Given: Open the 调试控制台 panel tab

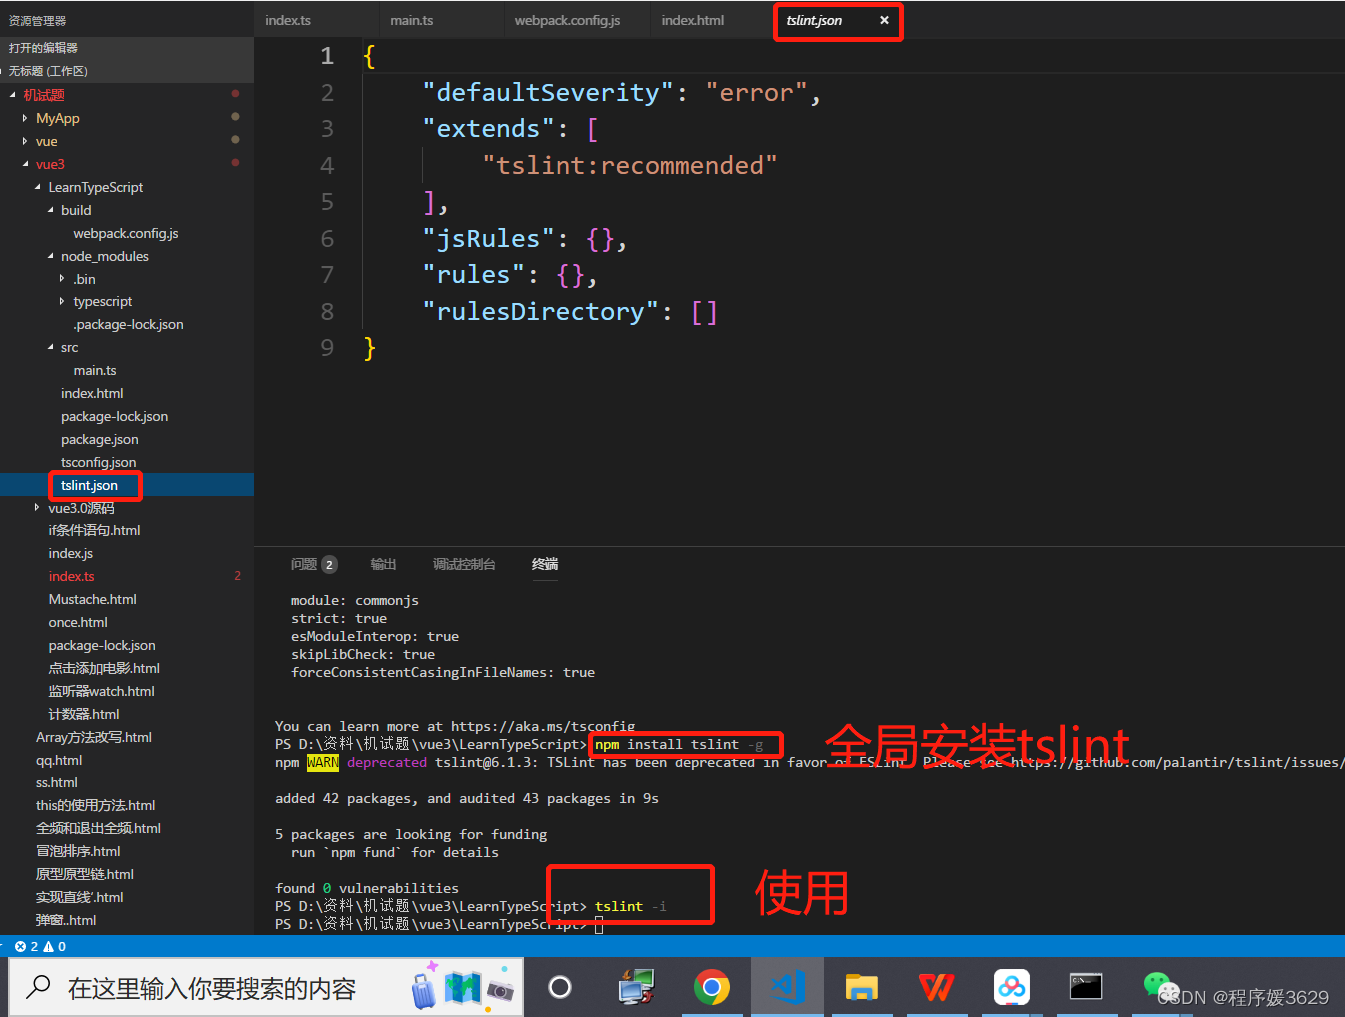Looking at the screenshot, I should pyautogui.click(x=464, y=564).
